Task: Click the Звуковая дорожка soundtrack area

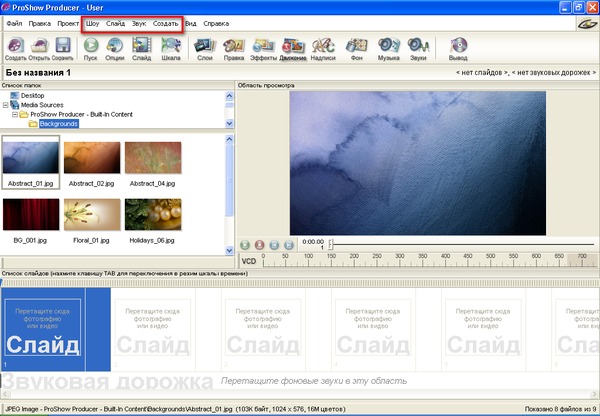Action: coord(300,381)
